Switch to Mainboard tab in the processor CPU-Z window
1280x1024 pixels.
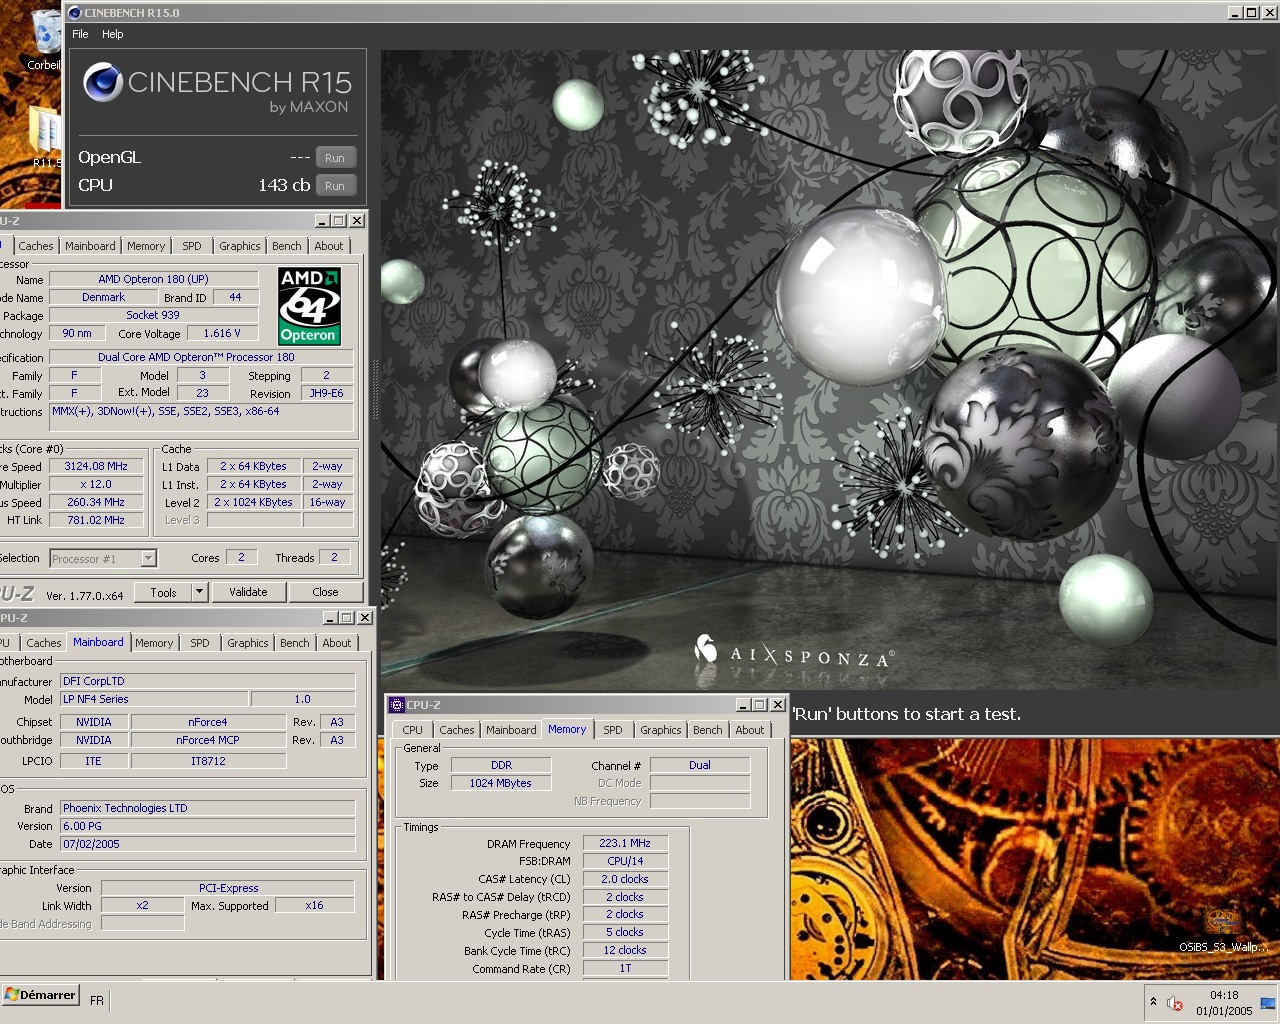(x=90, y=246)
